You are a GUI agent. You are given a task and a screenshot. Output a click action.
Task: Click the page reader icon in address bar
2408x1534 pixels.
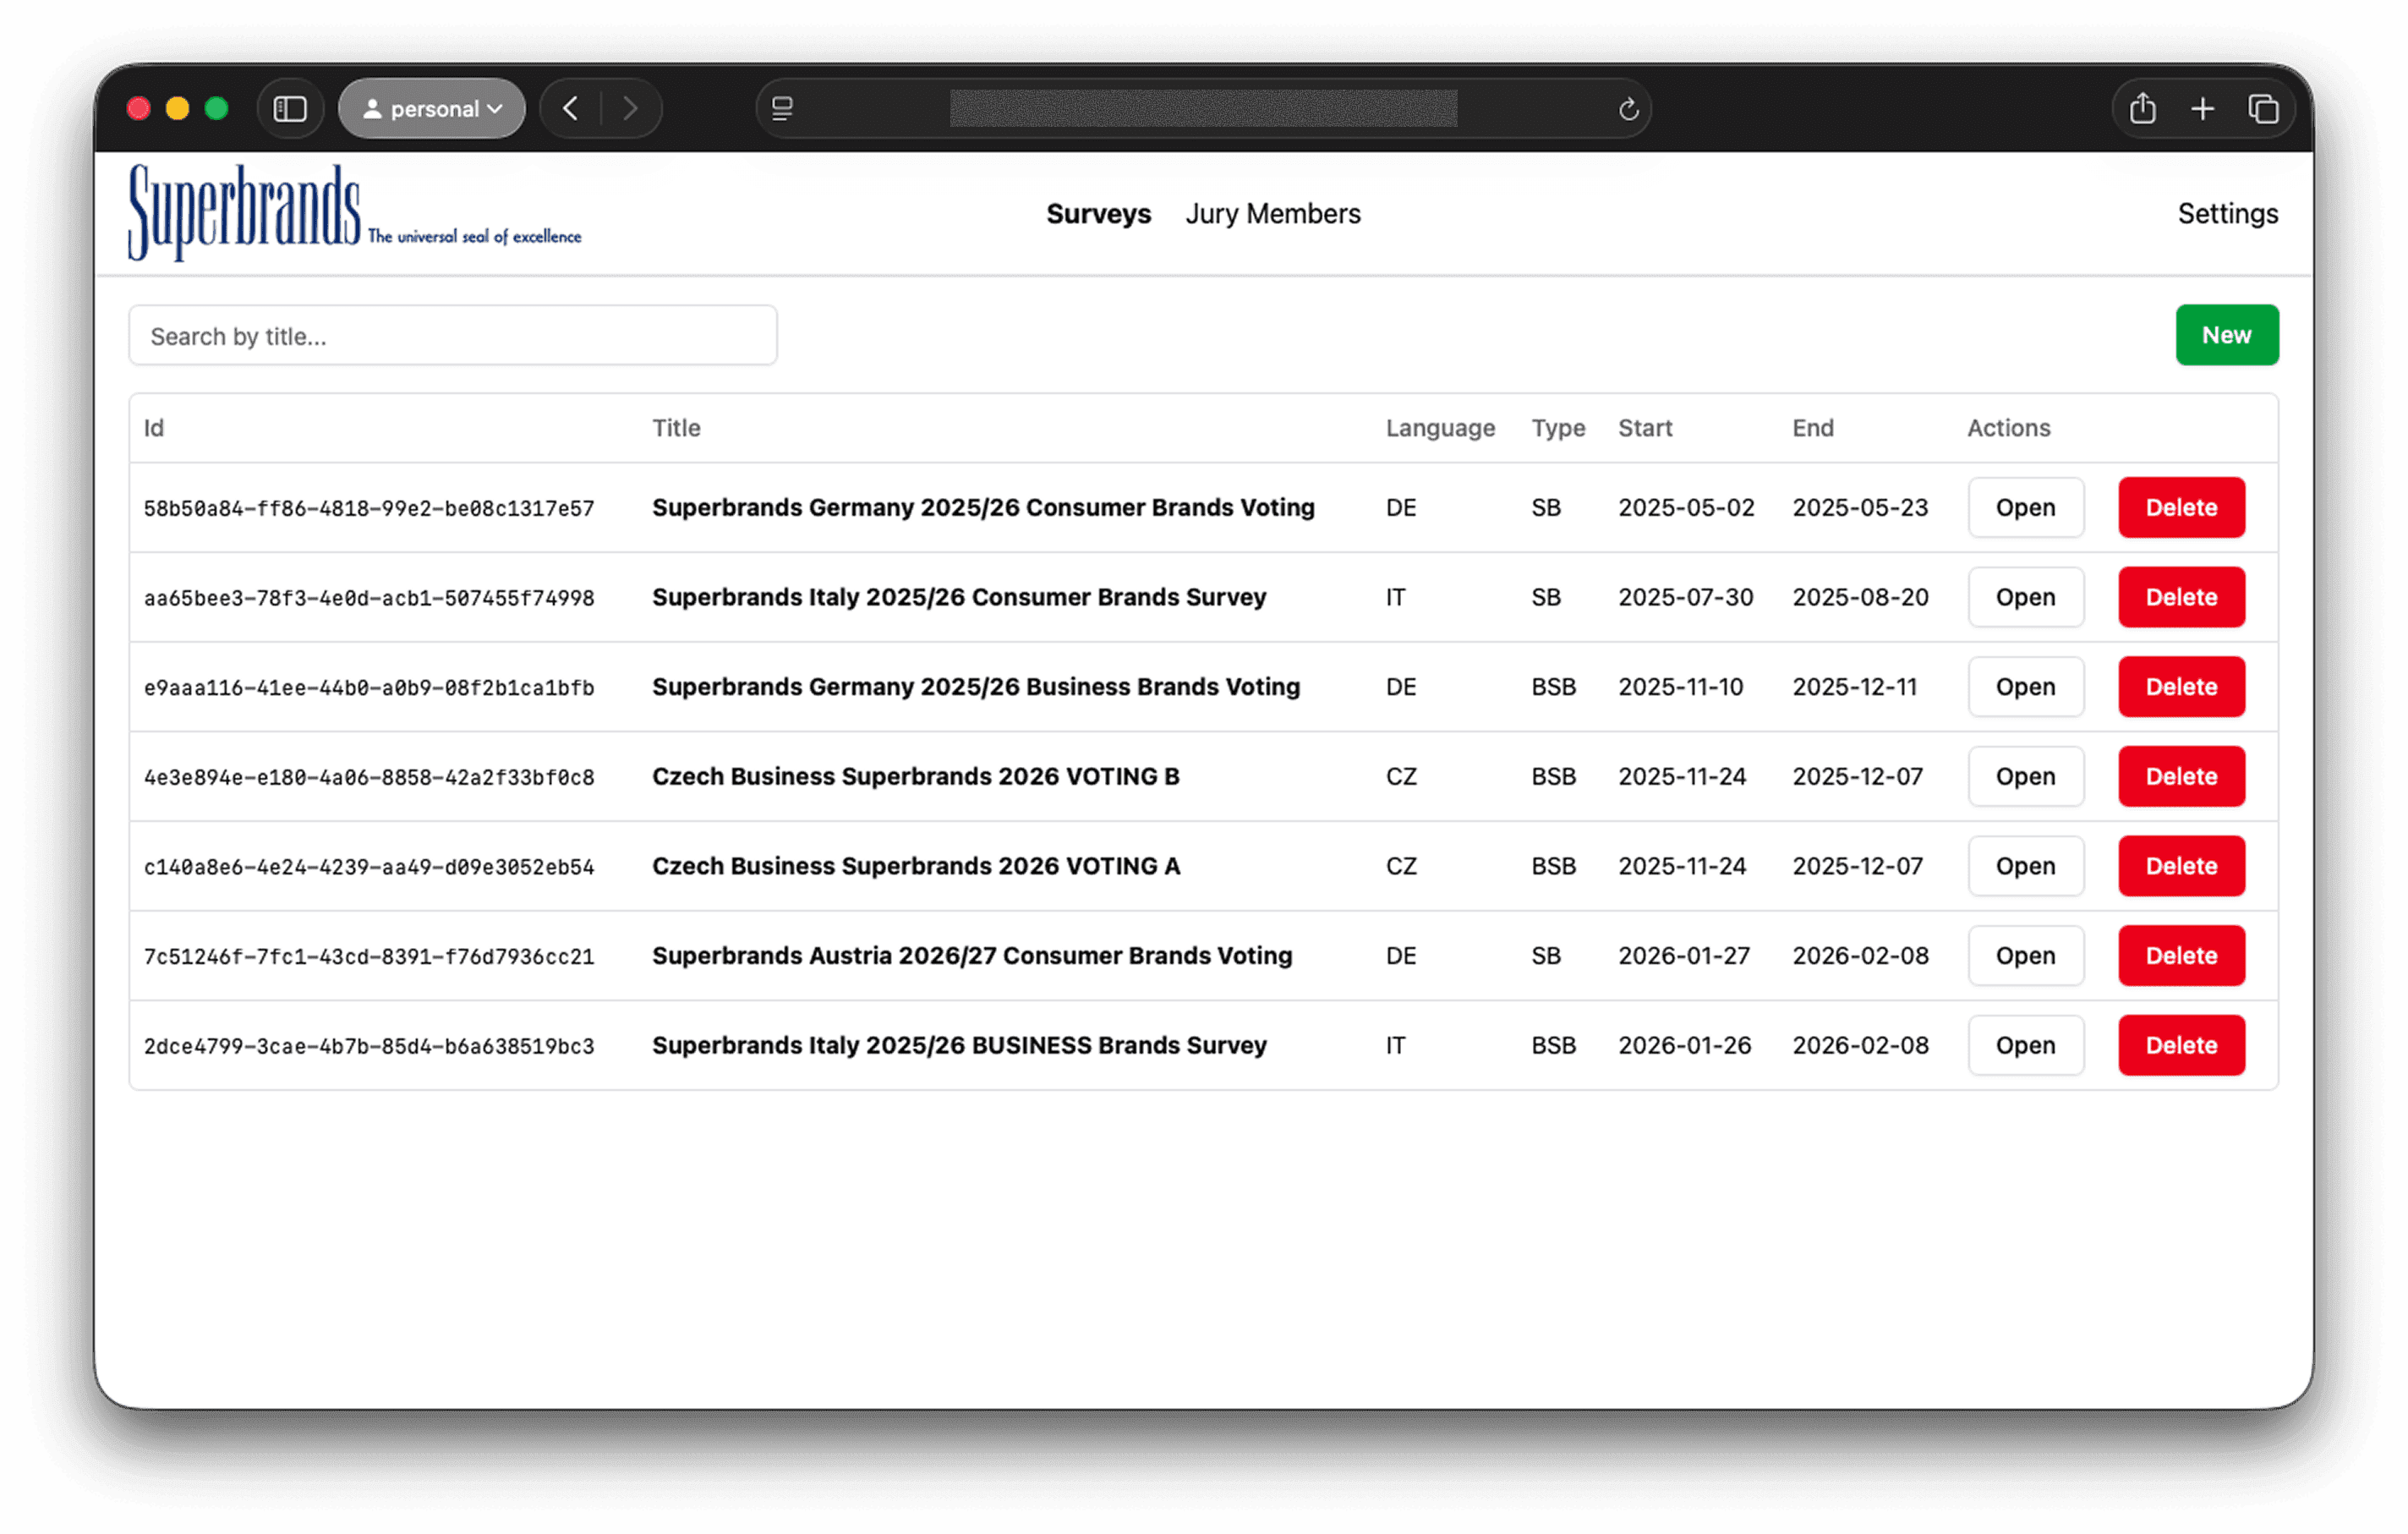(782, 108)
